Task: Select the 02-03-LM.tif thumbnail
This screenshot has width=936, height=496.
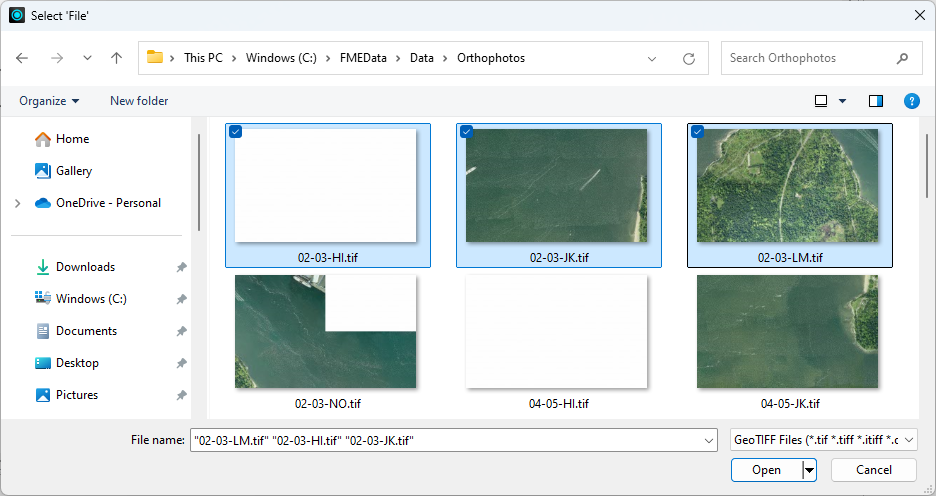Action: coord(787,186)
